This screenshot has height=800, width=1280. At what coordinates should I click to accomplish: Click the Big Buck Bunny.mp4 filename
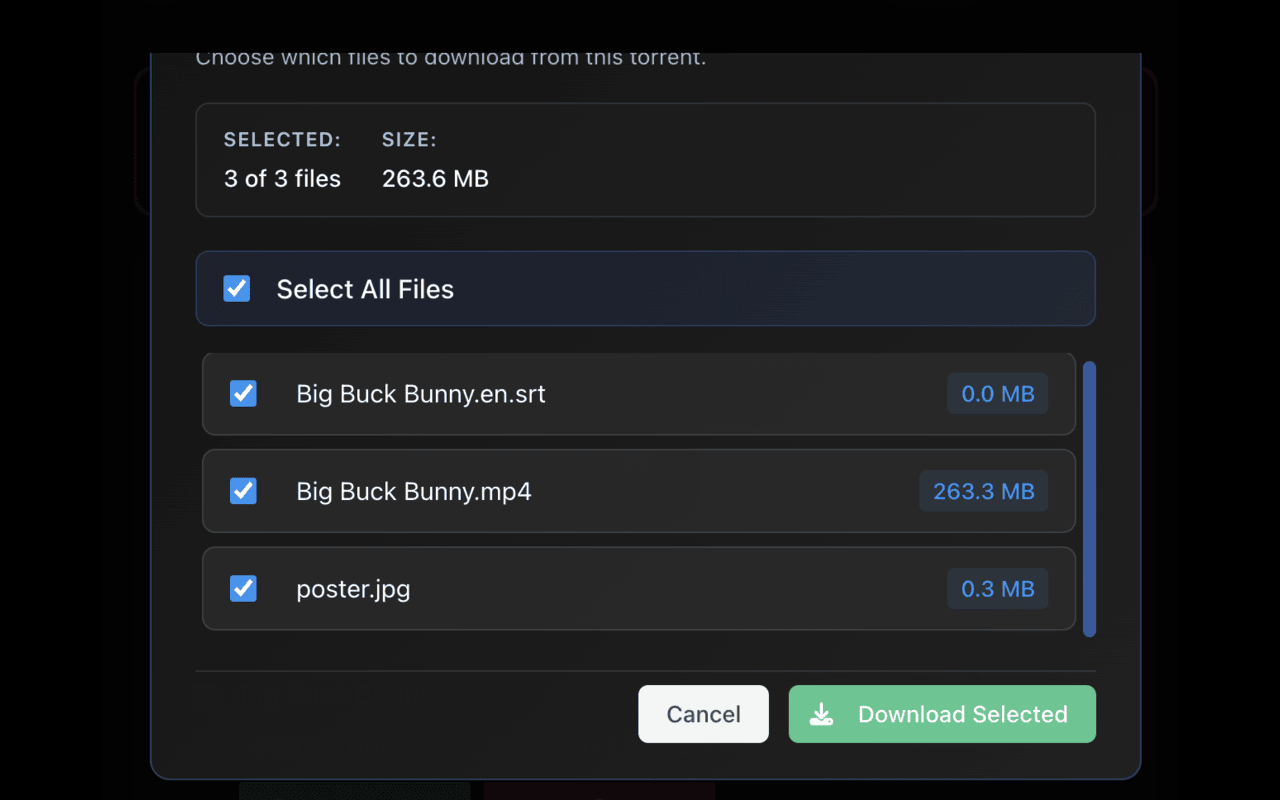coord(414,491)
